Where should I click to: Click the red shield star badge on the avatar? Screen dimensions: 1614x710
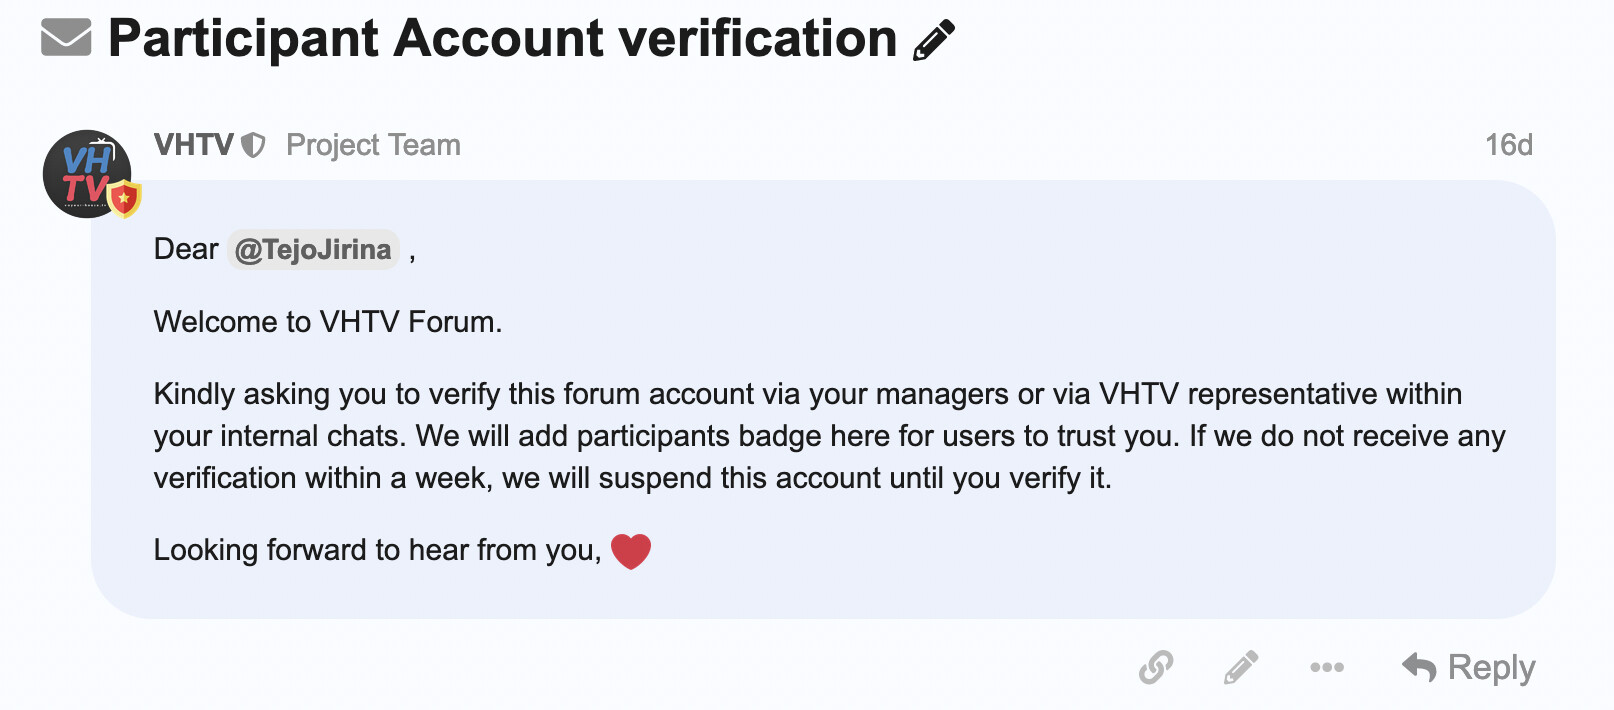[x=124, y=199]
